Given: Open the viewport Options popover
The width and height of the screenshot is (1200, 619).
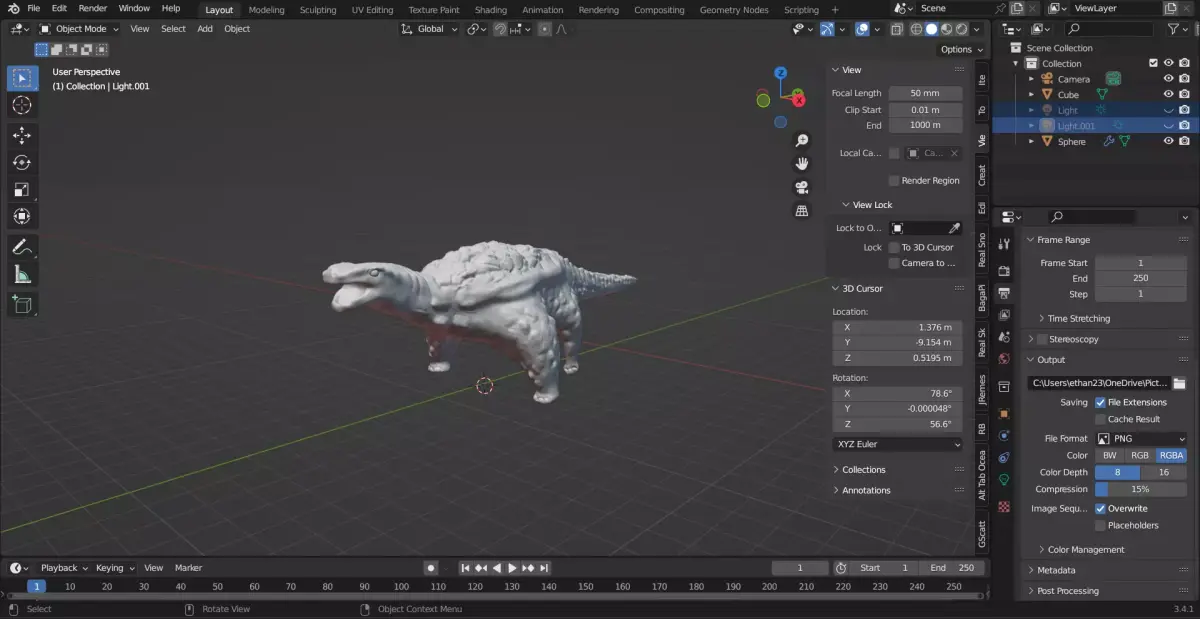Looking at the screenshot, I should (961, 49).
